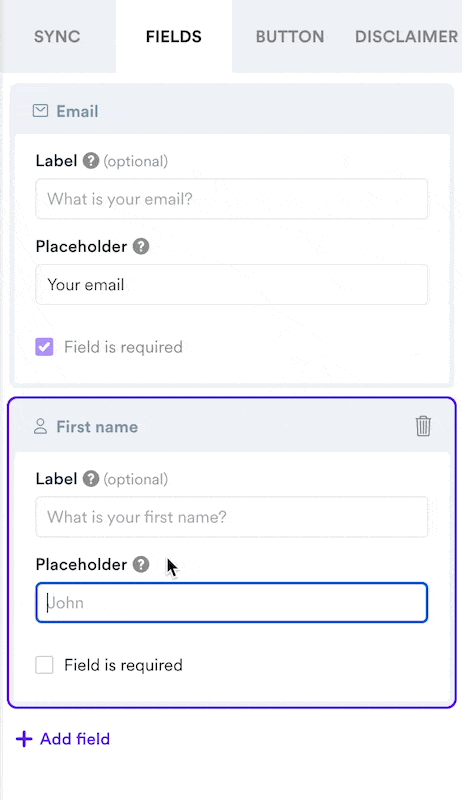Focus the Email label input field
The height and width of the screenshot is (800, 462).
[232, 199]
